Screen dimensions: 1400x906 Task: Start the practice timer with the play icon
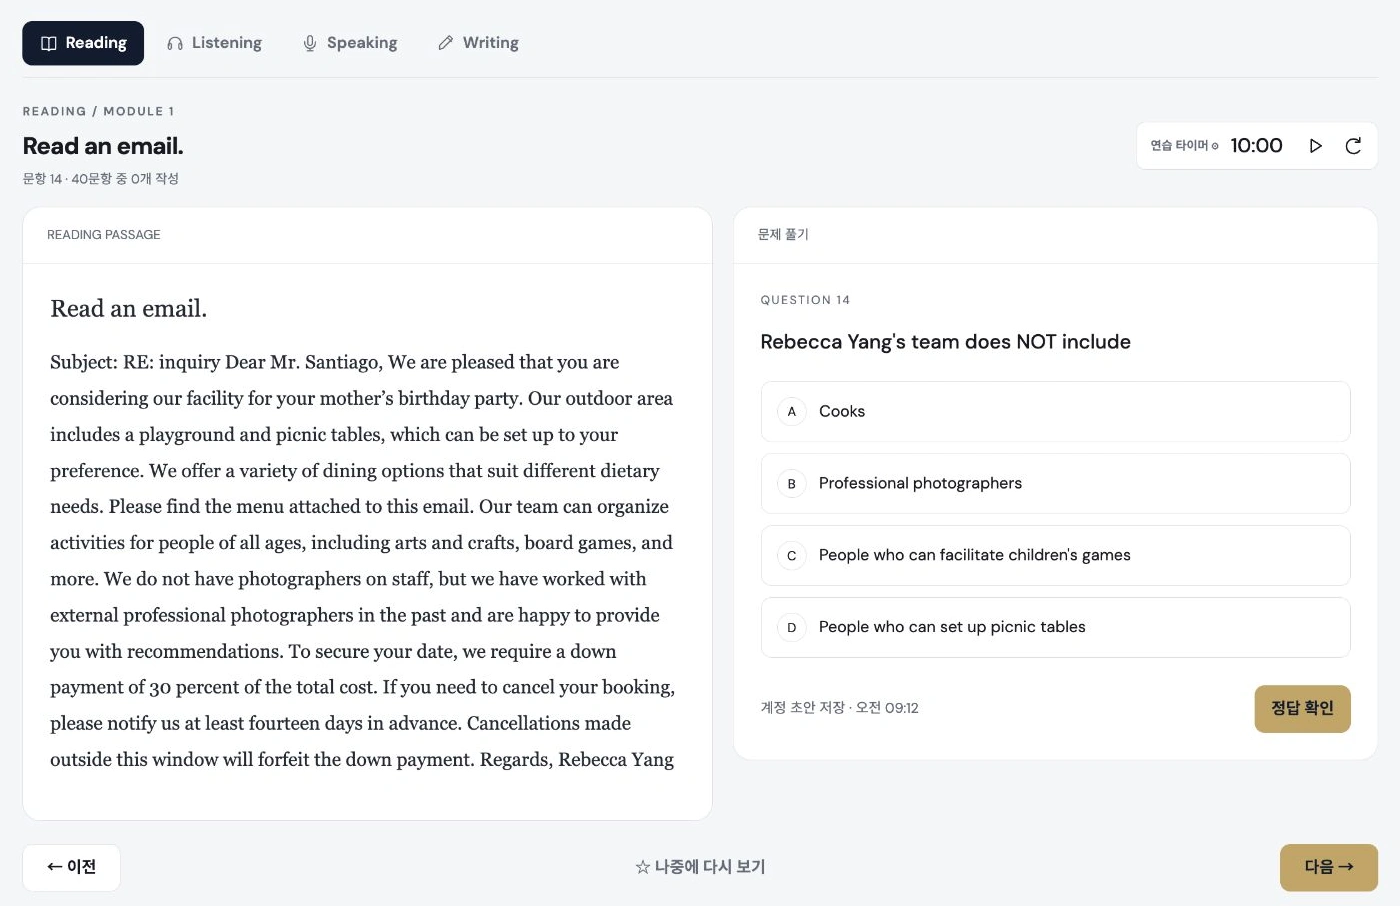click(1316, 146)
